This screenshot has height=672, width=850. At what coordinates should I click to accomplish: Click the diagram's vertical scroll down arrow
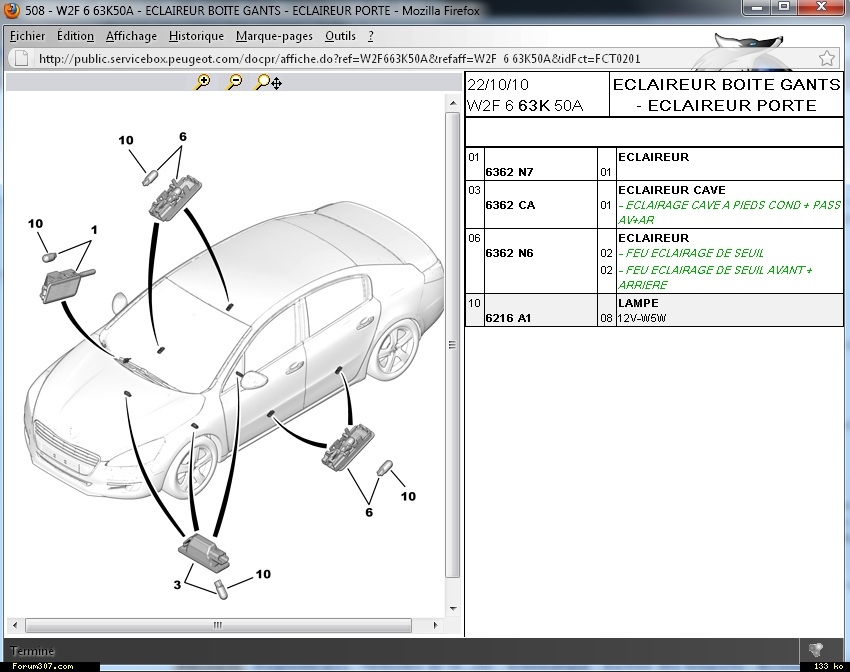453,609
